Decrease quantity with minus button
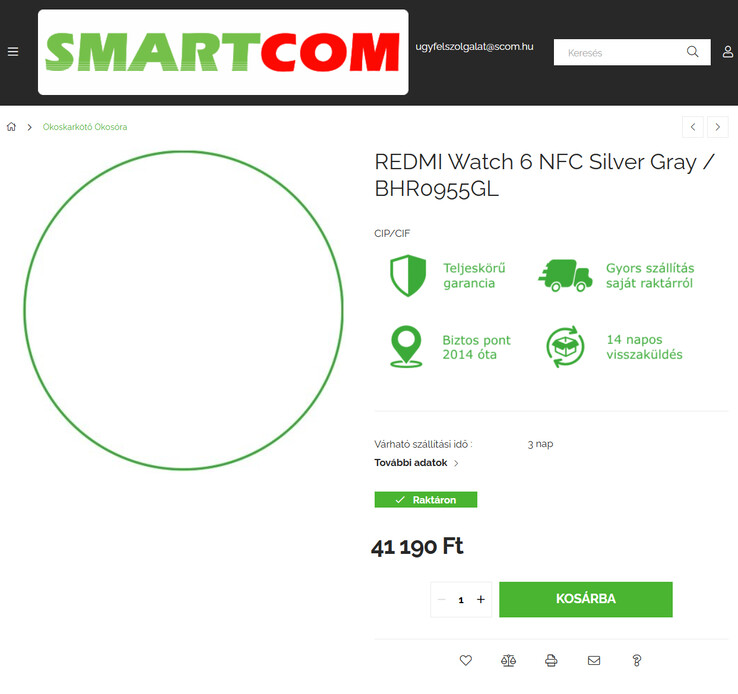The width and height of the screenshot is (738, 694). coord(441,599)
